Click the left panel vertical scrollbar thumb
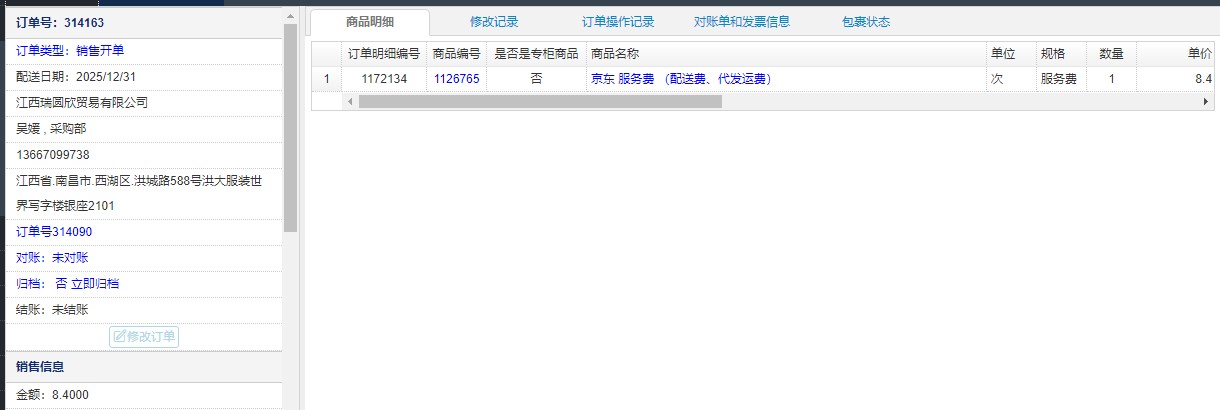This screenshot has width=1220, height=410. pos(290,130)
